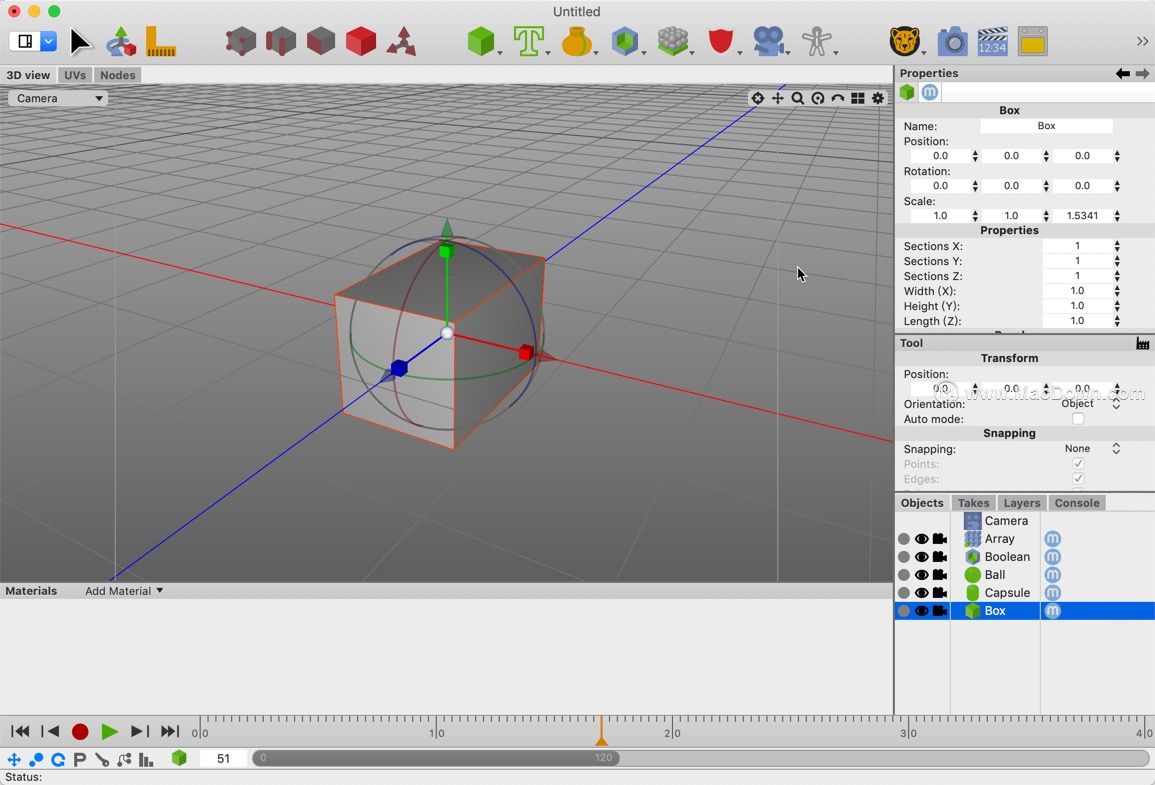Click the camera object creation icon
Viewport: 1155px width, 785px height.
(768, 41)
